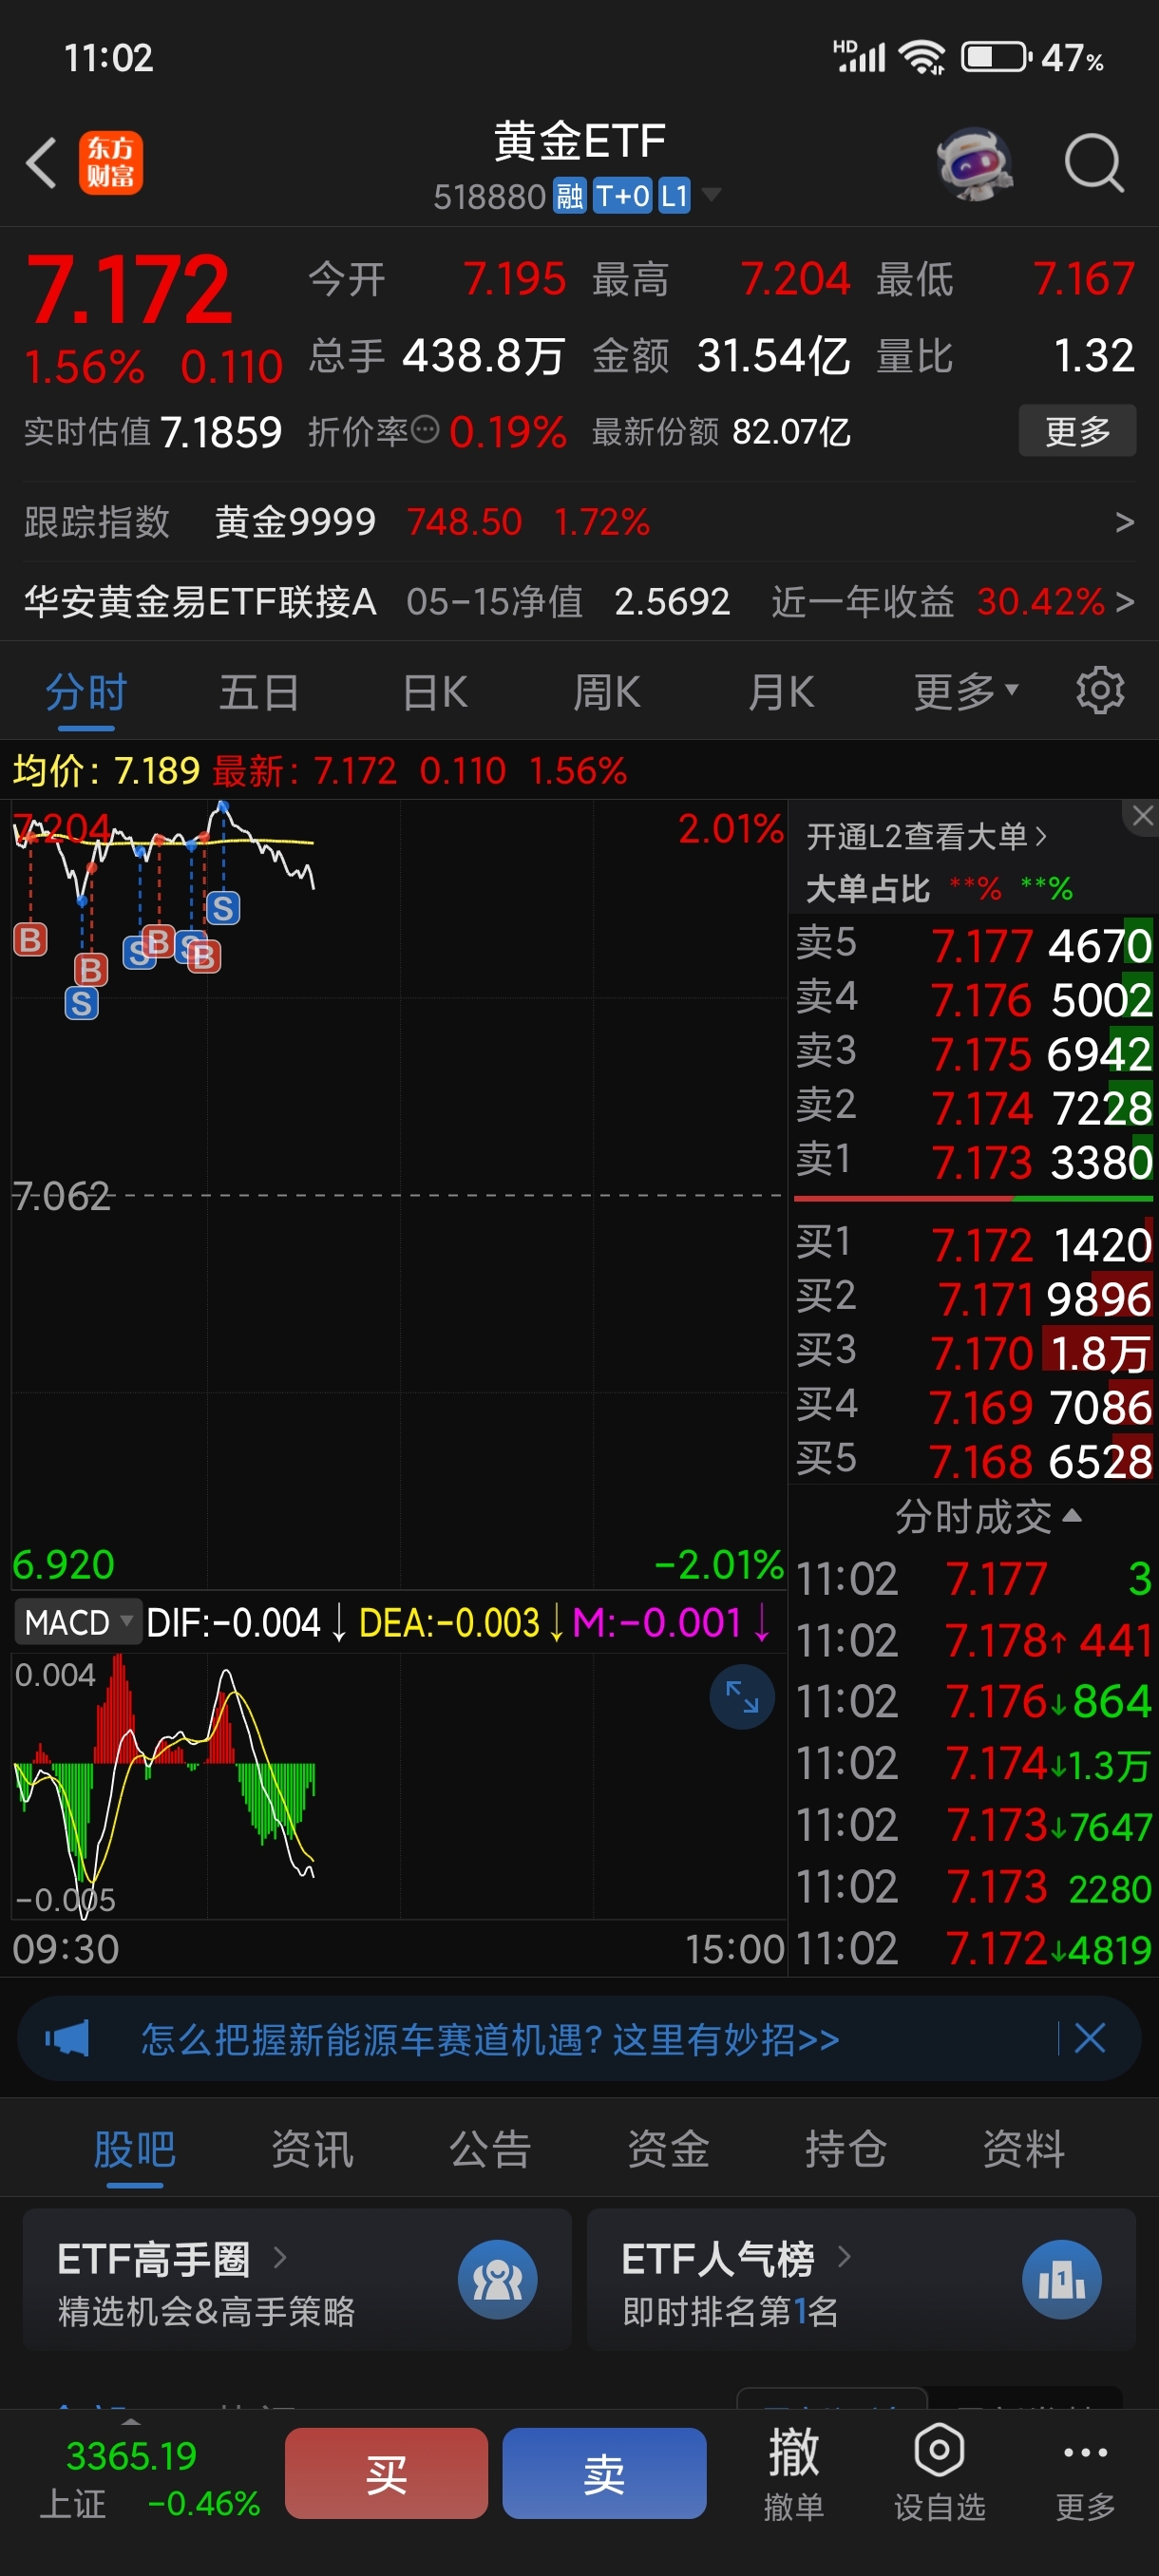Tap the Eastmoney orange logo
The image size is (1159, 2576).
coord(111,163)
